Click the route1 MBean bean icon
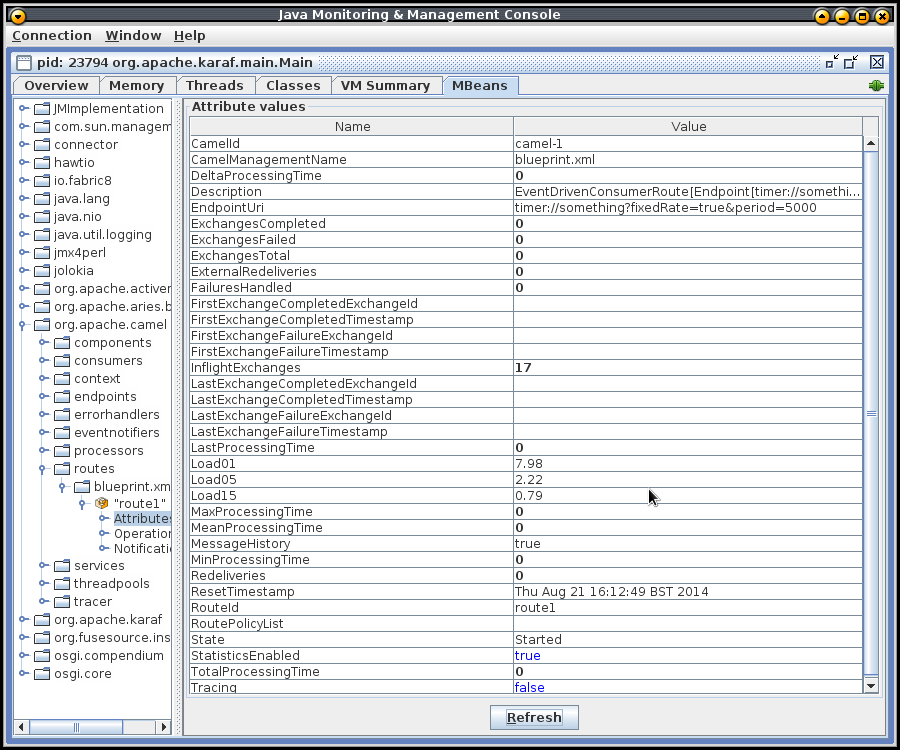Viewport: 900px width, 750px height. click(x=101, y=503)
